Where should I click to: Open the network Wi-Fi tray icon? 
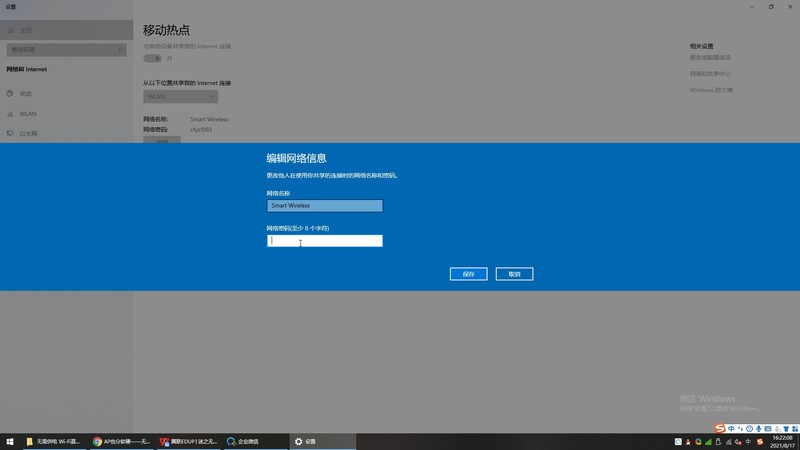(729, 442)
